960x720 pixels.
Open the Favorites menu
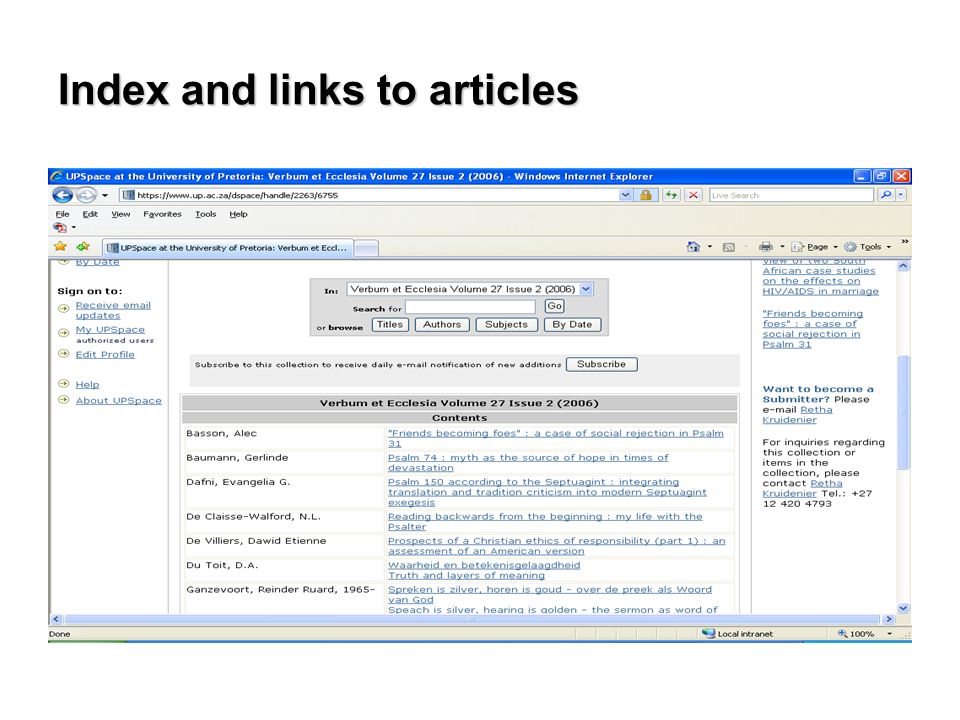click(162, 214)
